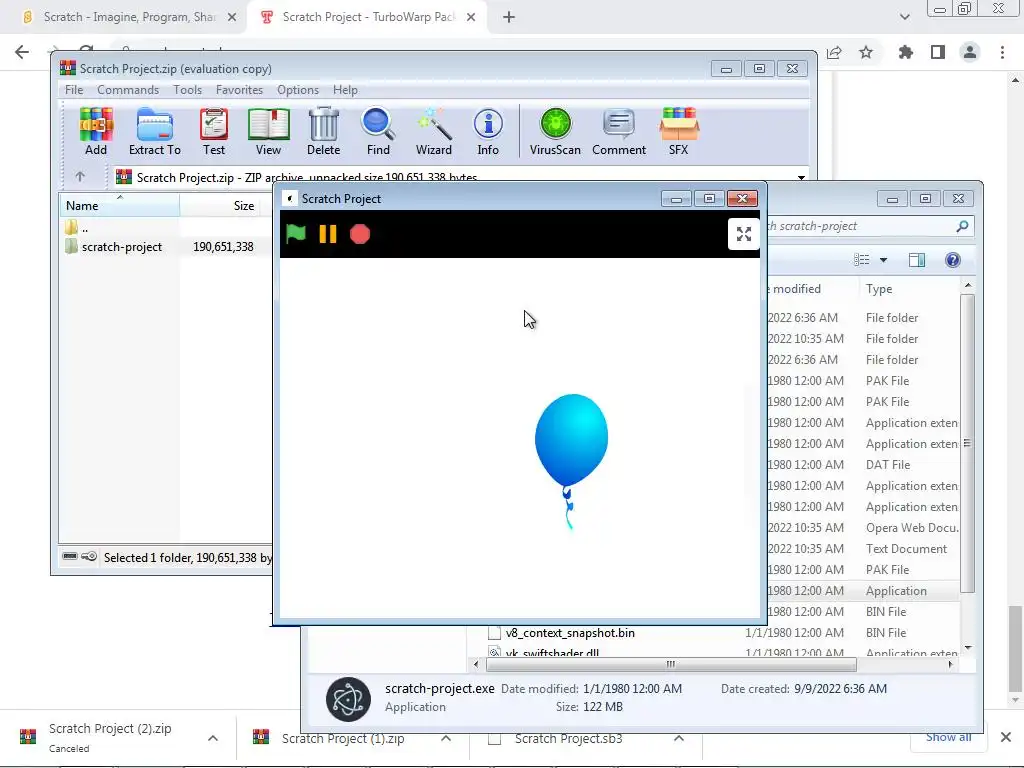Screen dimensions: 1024x768
Task: Click the Comment toolbar icon
Action: coord(618,131)
